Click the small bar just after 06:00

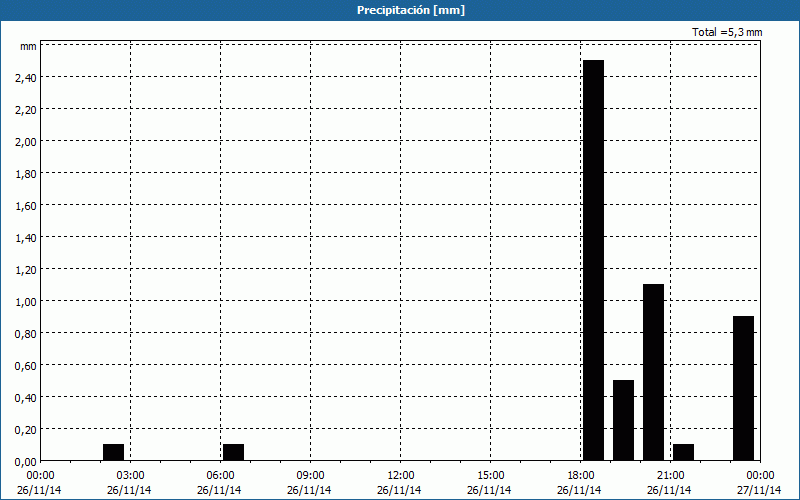point(233,453)
